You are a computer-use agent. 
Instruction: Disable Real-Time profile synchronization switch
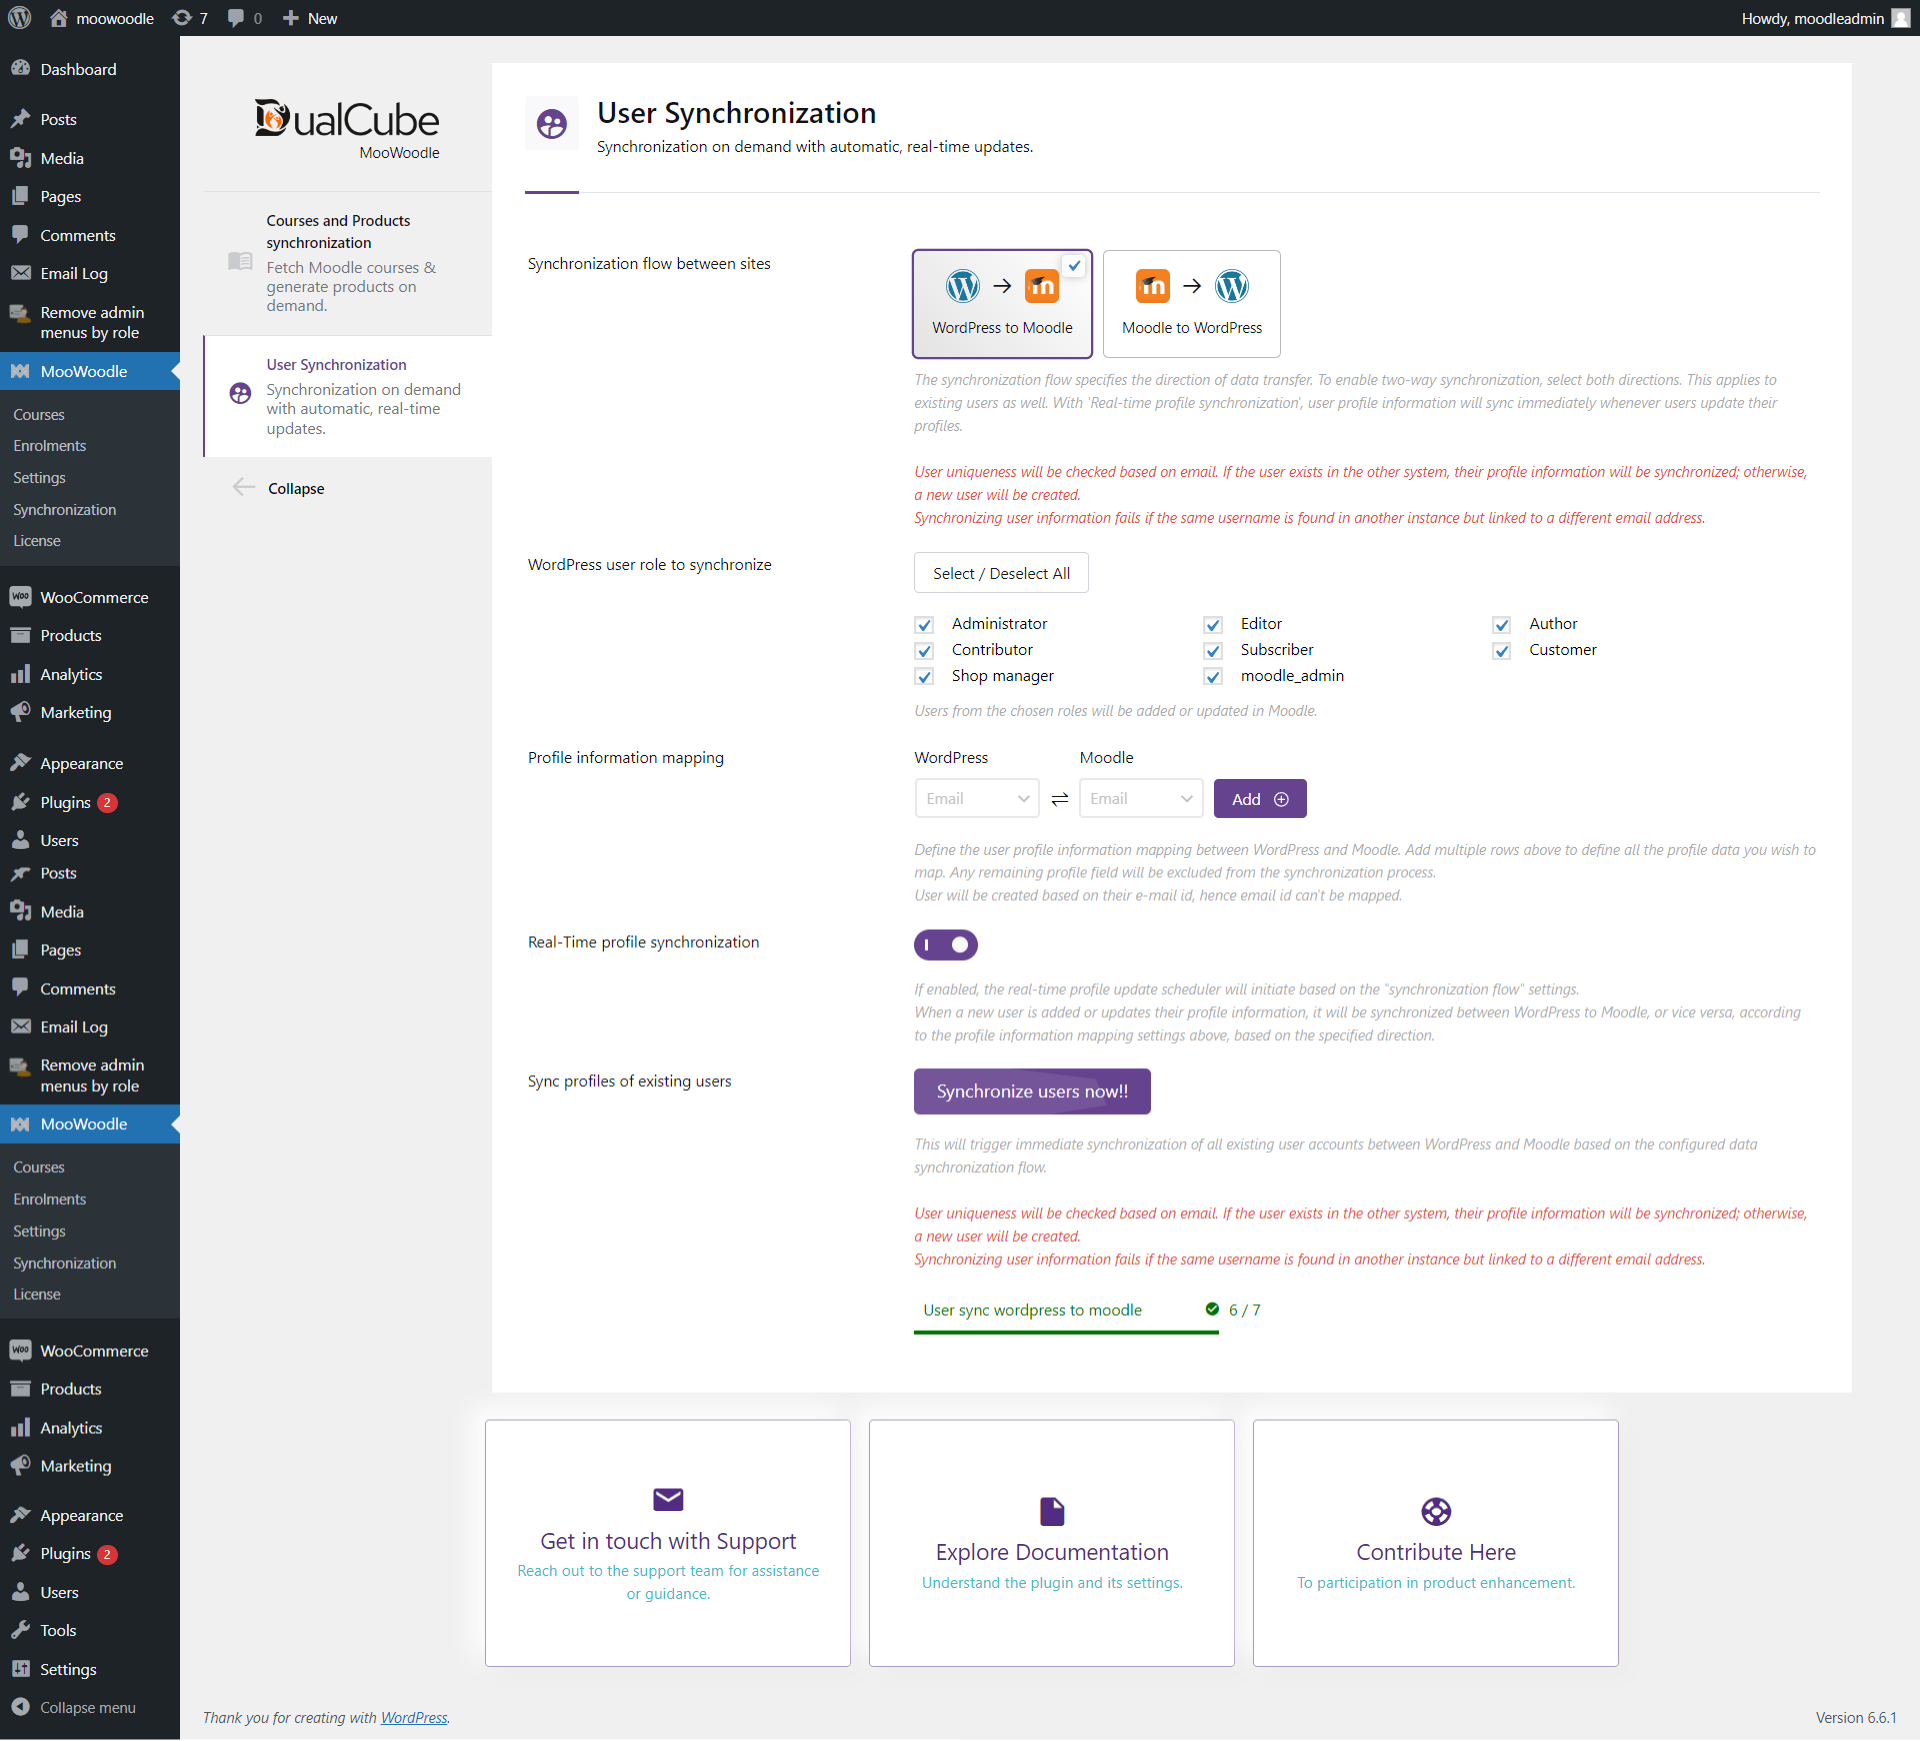[x=945, y=944]
